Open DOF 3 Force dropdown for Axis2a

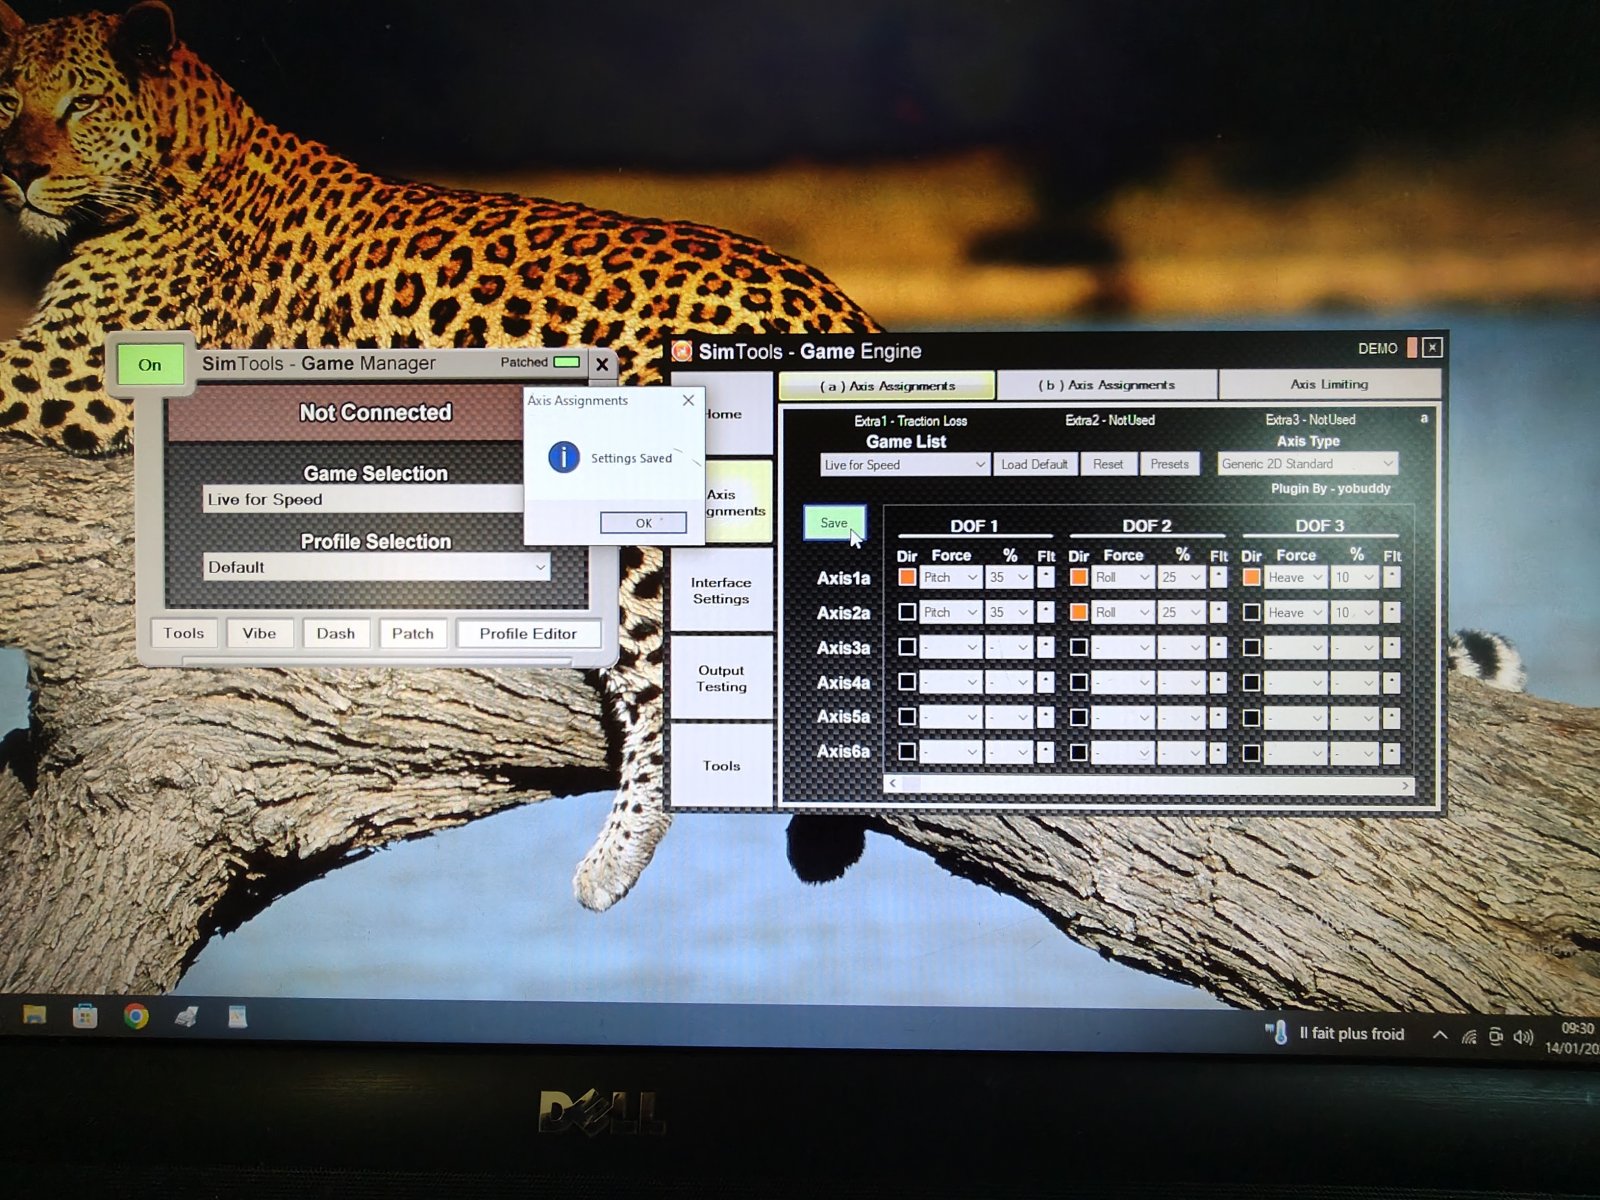click(x=1295, y=612)
